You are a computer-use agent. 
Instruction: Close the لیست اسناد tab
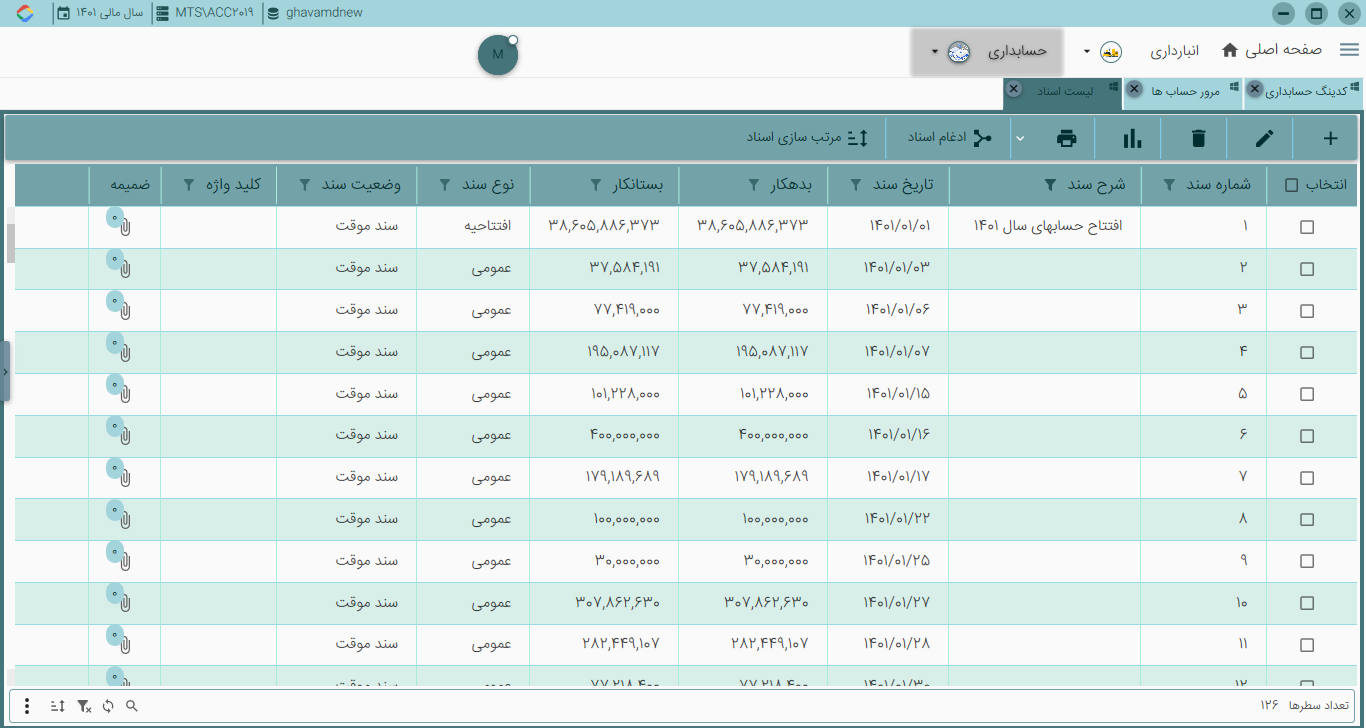click(x=1014, y=90)
